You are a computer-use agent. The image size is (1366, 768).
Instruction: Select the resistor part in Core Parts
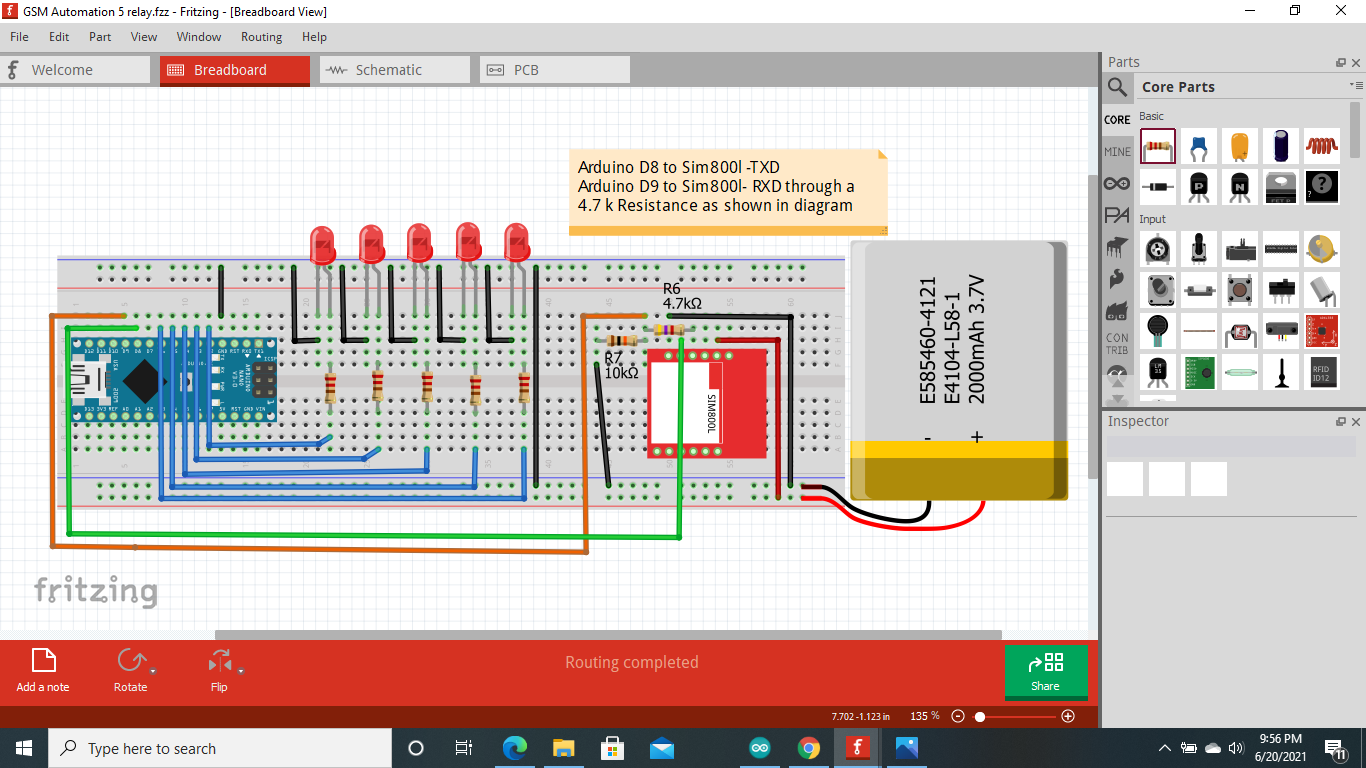(1157, 146)
